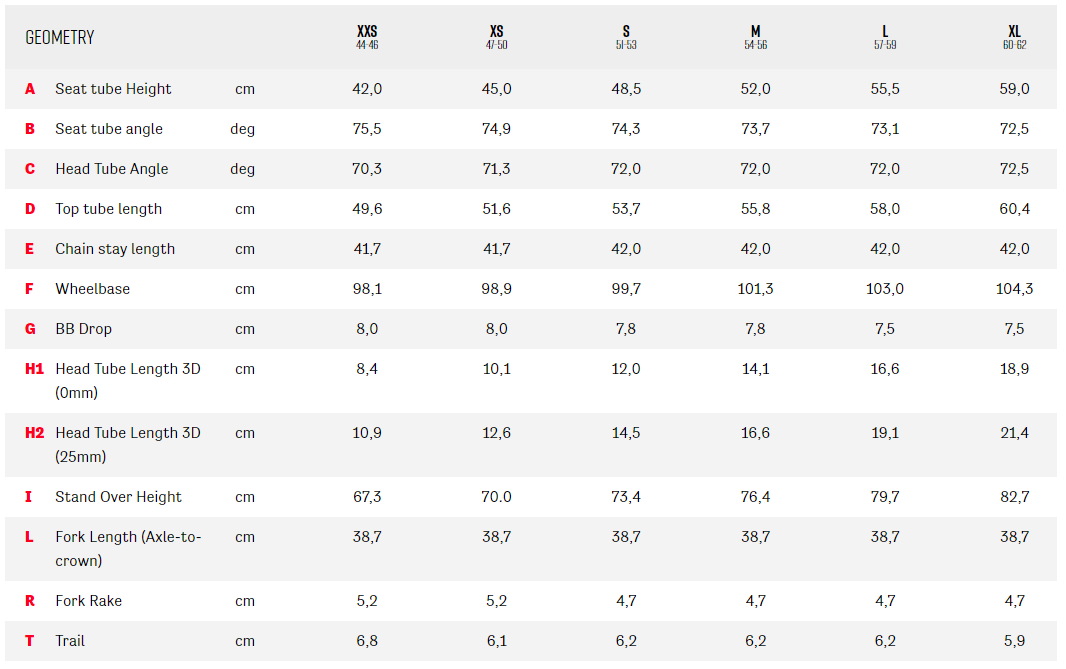Click the GEOMETRY table heading
Viewport: 1066px width, 669px height.
coord(60,37)
